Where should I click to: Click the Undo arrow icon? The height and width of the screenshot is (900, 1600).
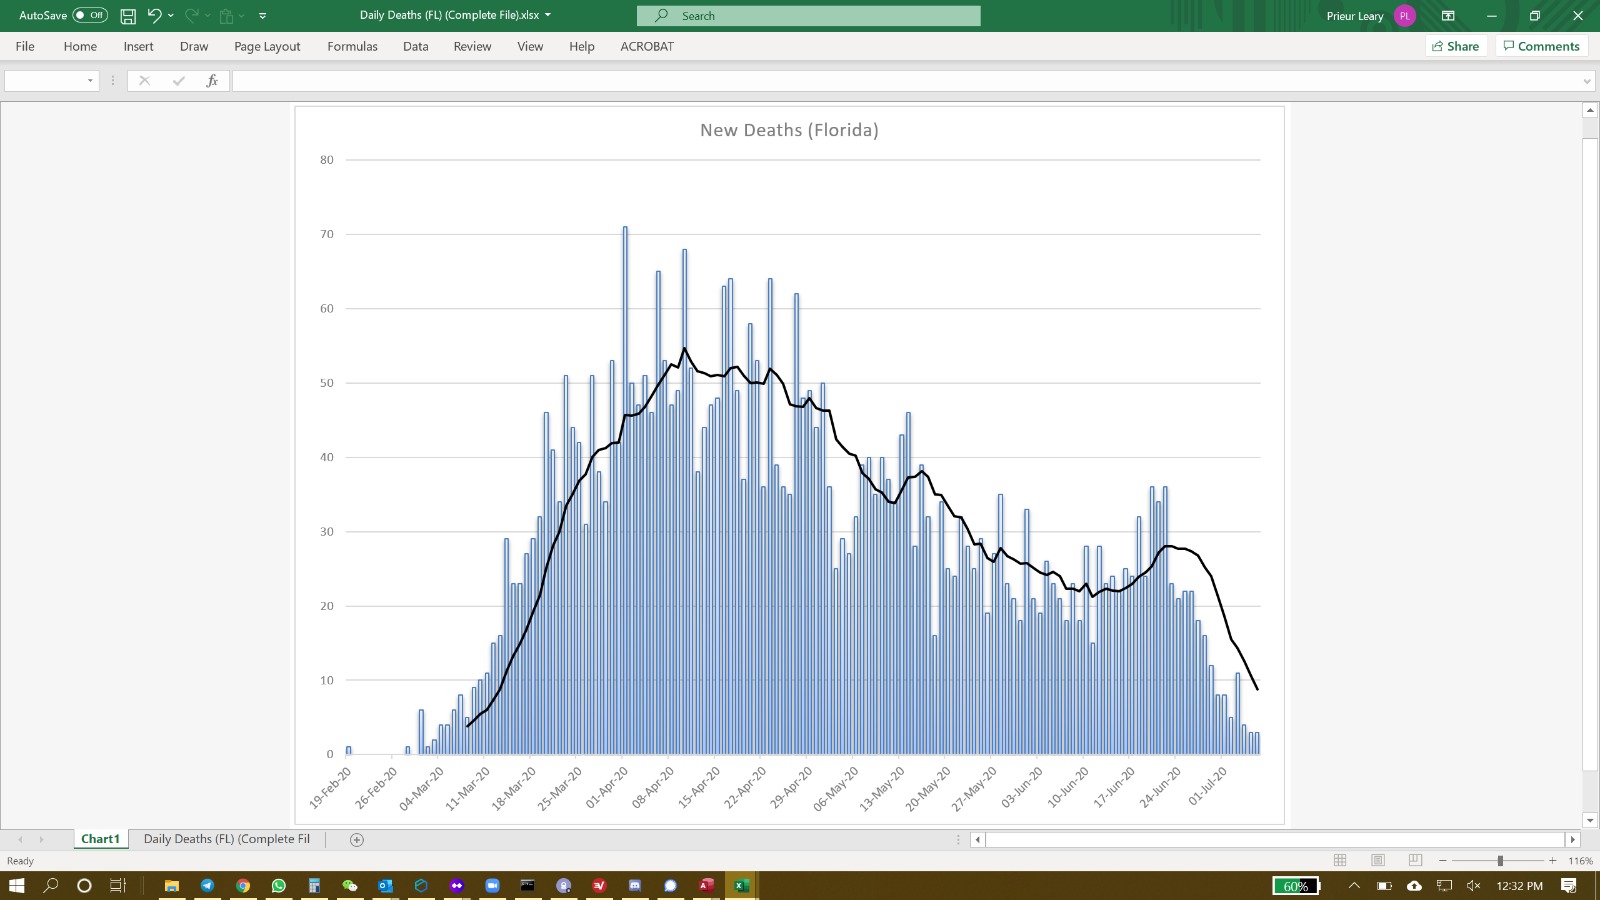point(154,16)
